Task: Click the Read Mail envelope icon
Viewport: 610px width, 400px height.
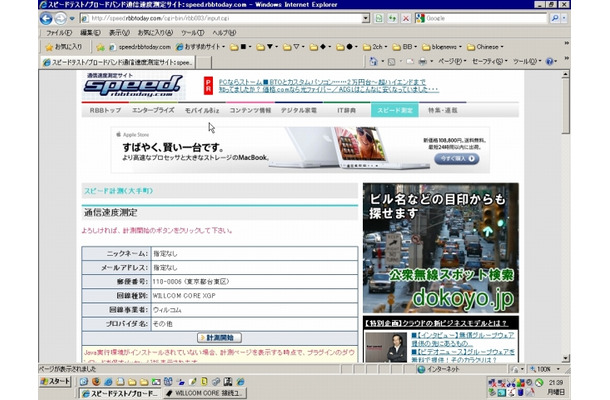Action: click(410, 61)
